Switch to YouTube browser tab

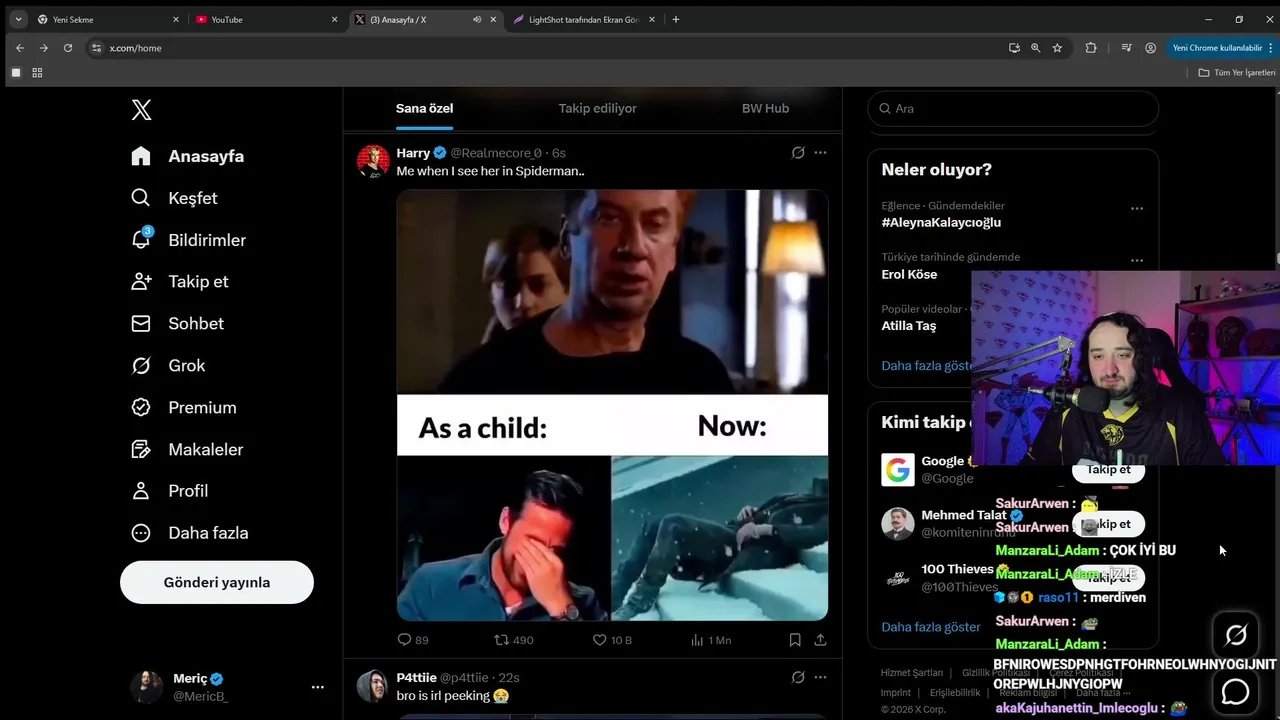coord(264,19)
